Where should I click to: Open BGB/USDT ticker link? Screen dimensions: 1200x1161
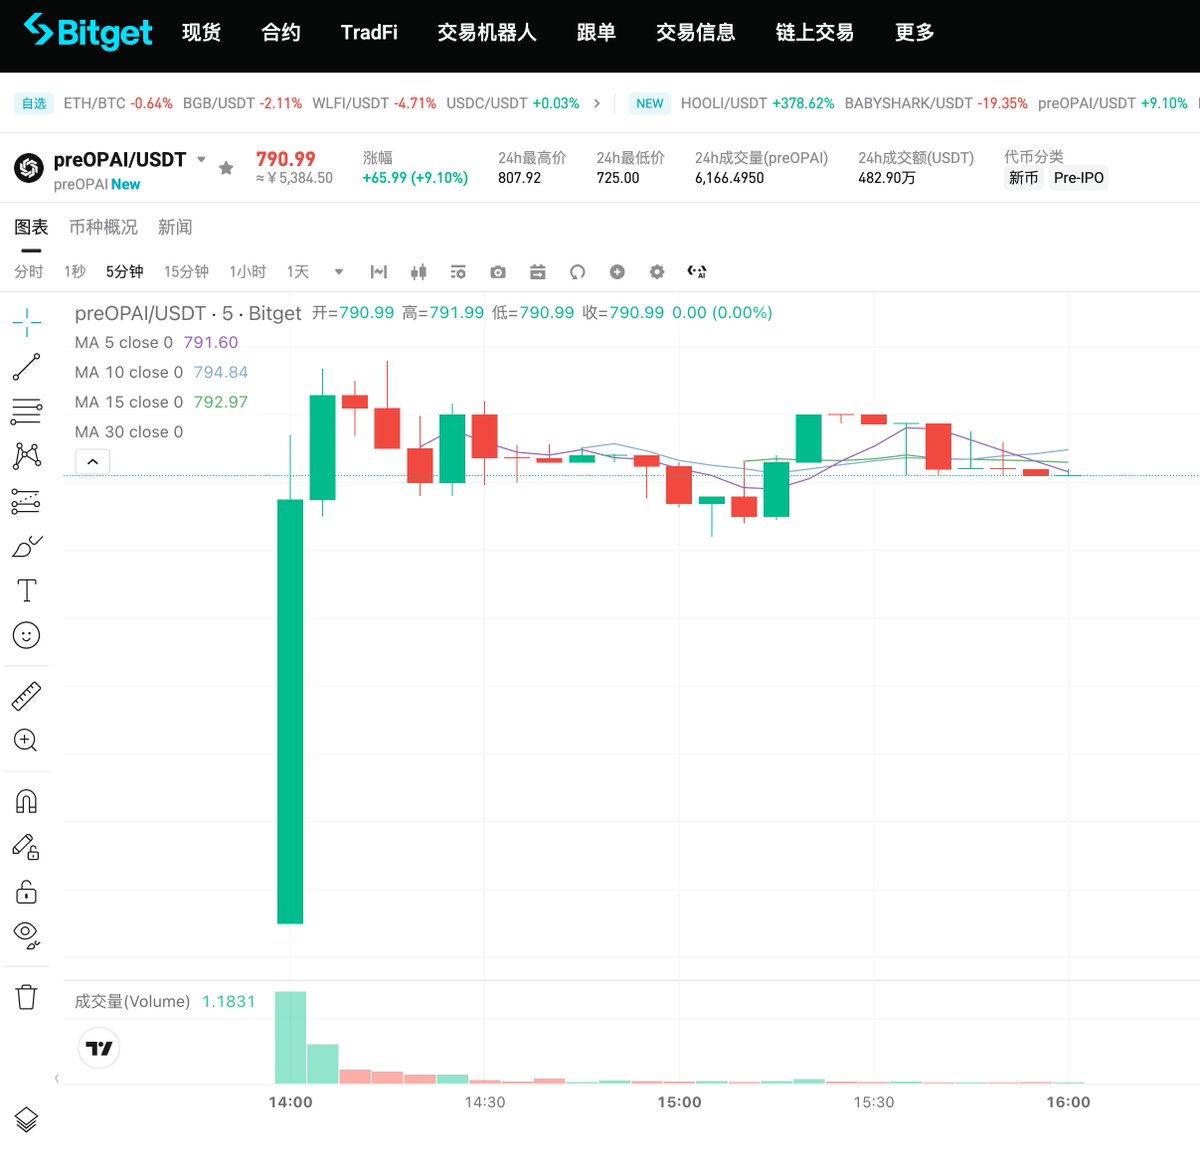[x=242, y=103]
